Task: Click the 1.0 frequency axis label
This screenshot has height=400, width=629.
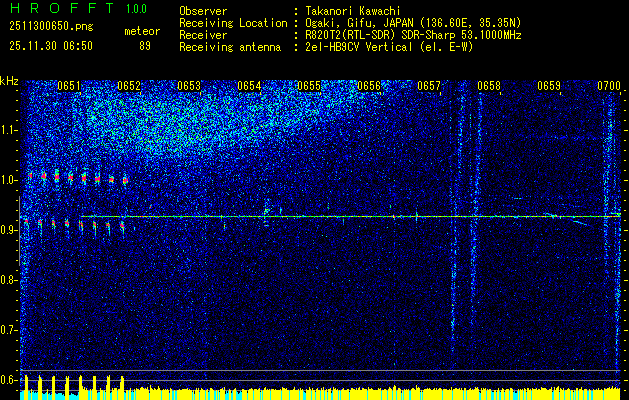Action: [x=9, y=180]
